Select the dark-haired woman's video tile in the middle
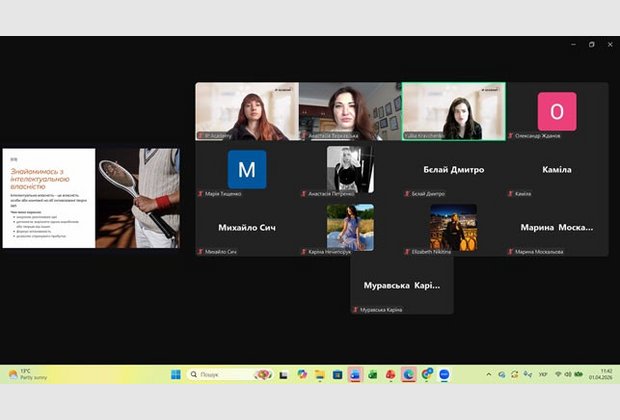The image size is (620, 420). (x=350, y=111)
